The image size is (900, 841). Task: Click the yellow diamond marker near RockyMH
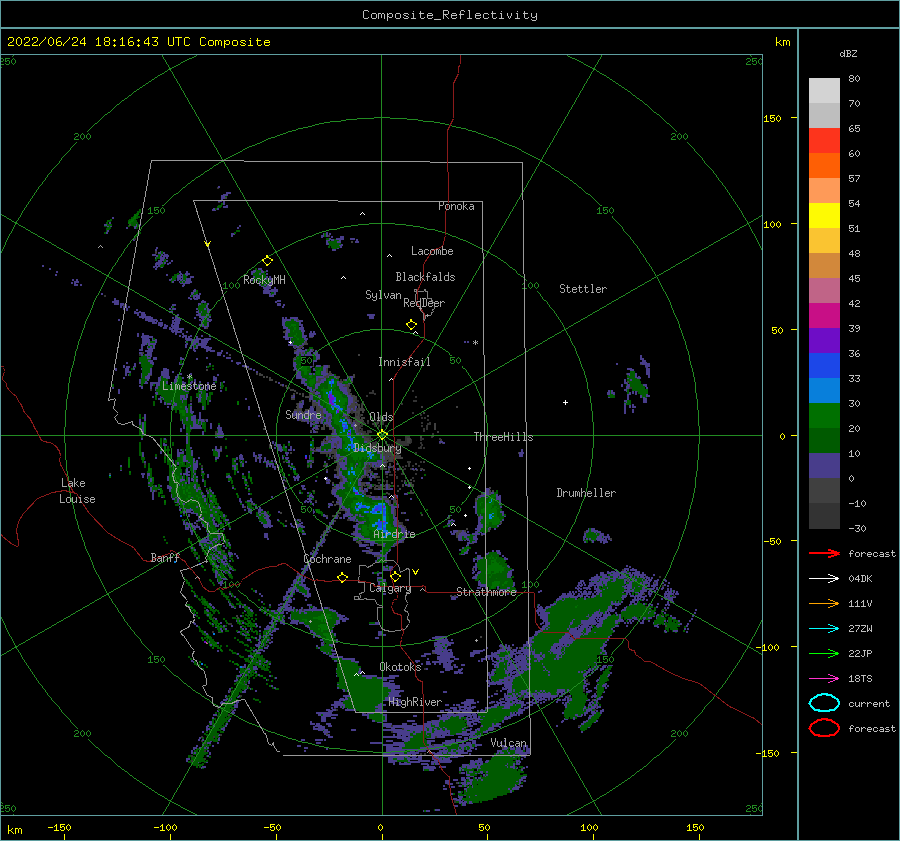[267, 261]
